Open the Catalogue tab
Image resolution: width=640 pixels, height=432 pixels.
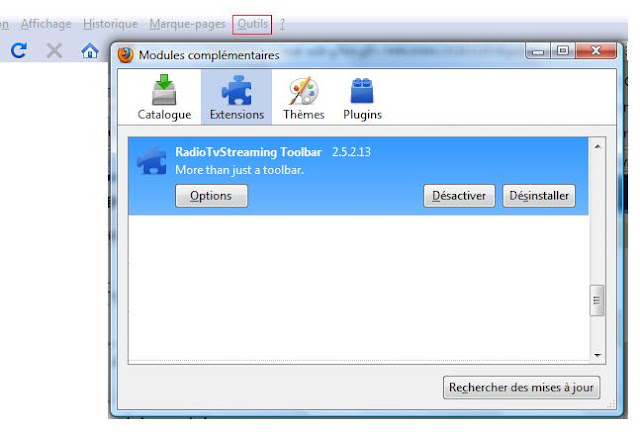point(164,97)
